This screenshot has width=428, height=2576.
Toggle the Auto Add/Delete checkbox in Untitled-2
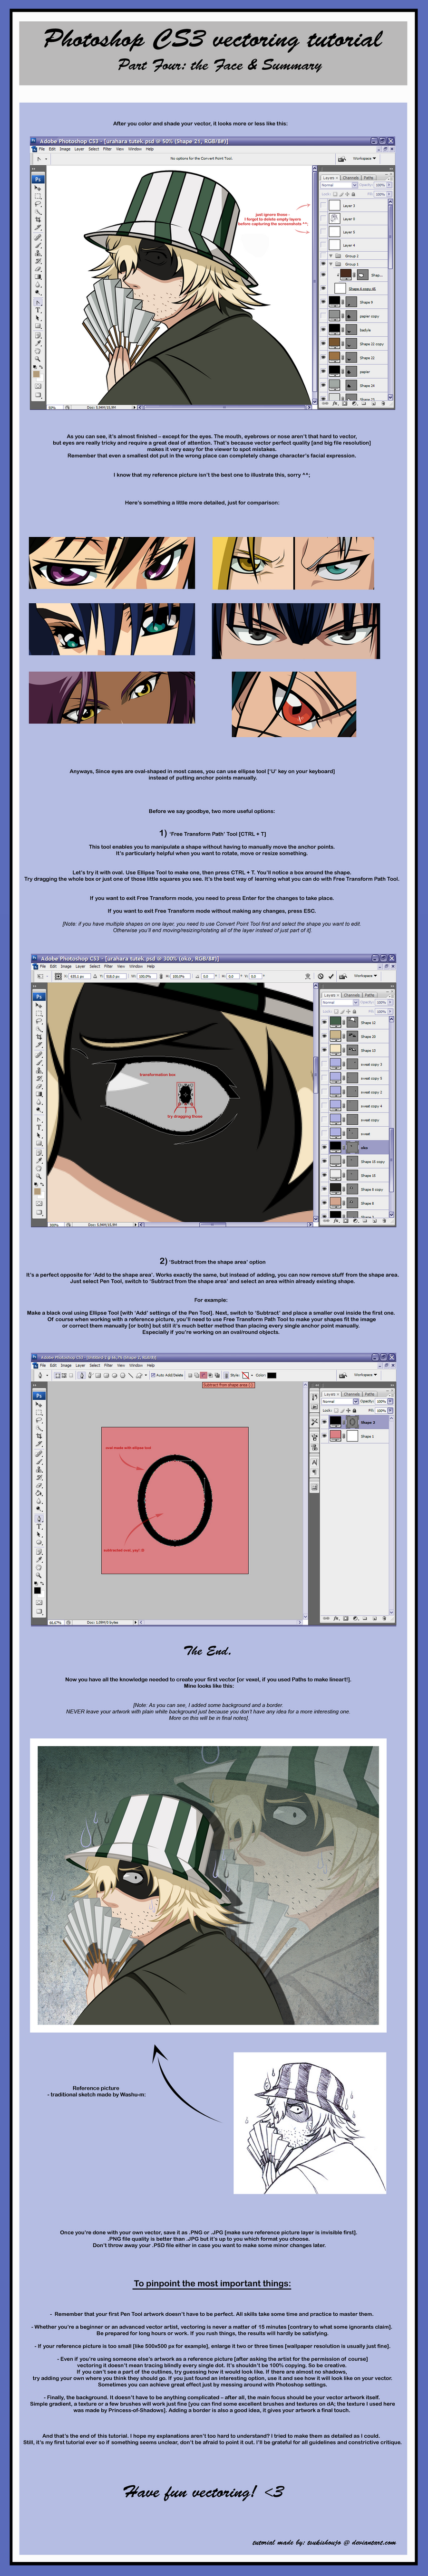[153, 1376]
